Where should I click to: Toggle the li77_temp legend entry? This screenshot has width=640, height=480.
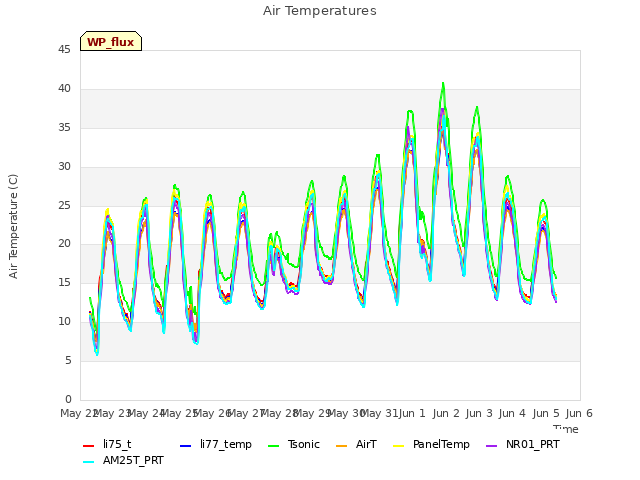pos(216,444)
